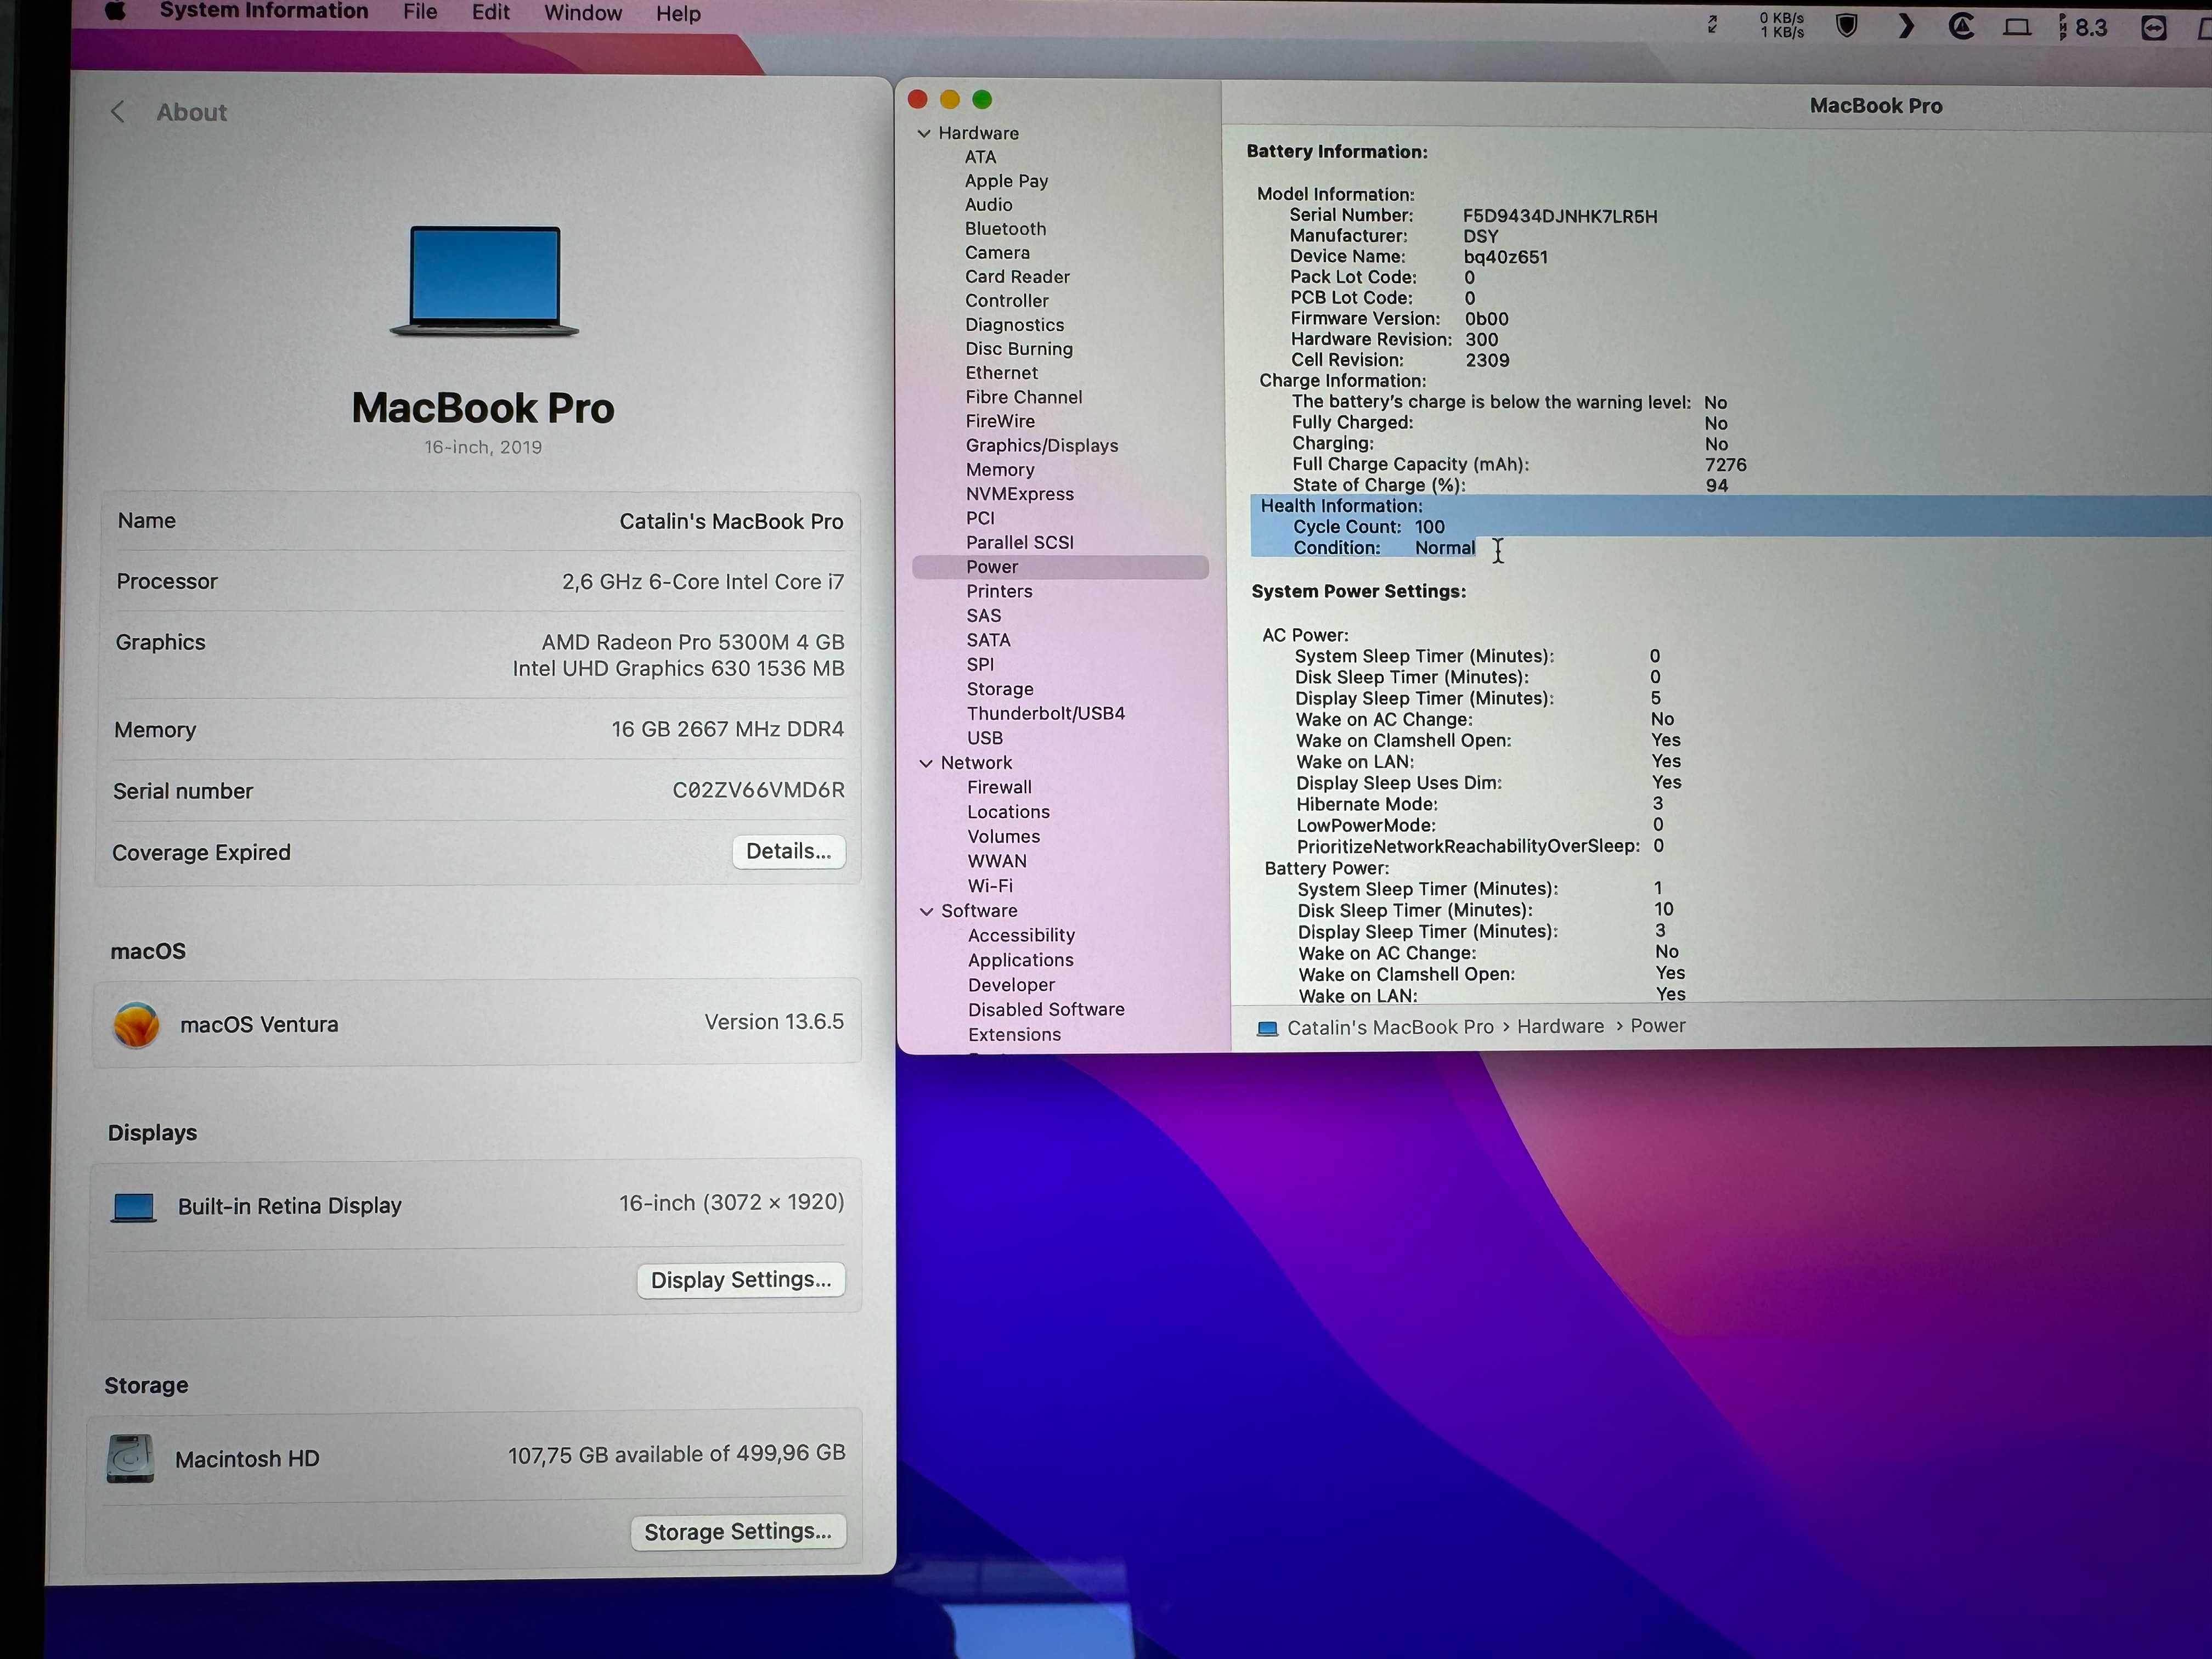Select ATA in the sidebar

[980, 157]
